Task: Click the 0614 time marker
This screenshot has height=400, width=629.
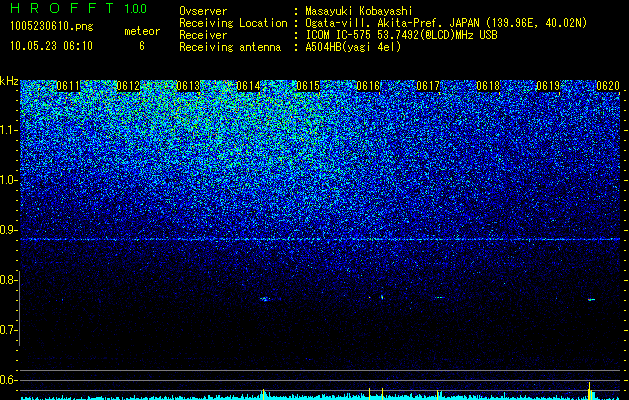Action: coord(248,86)
